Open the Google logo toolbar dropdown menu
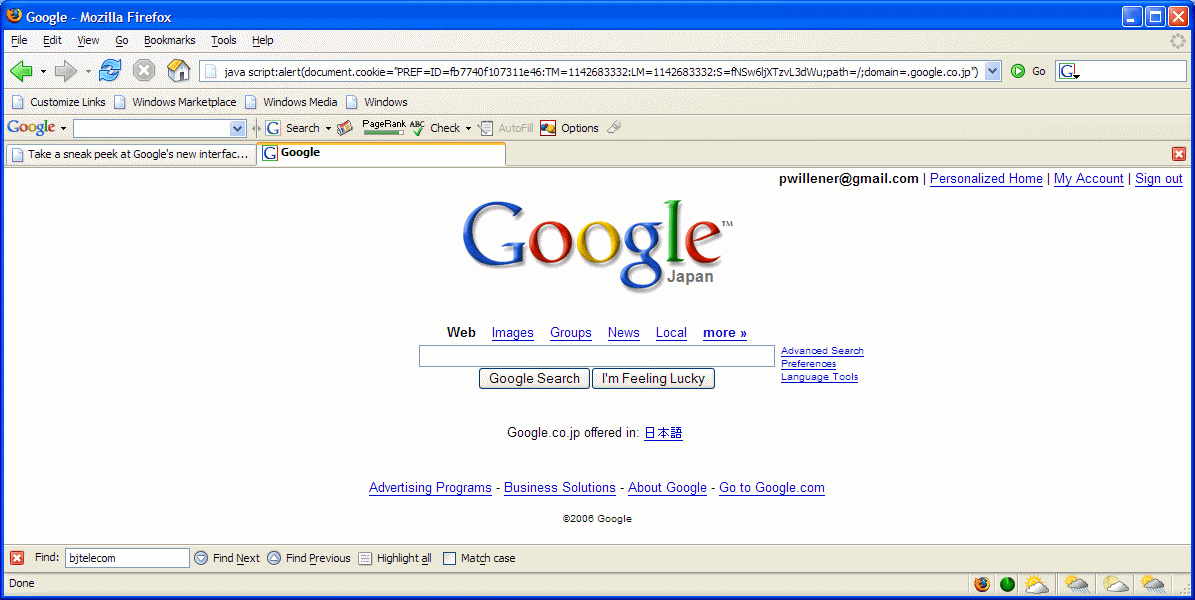This screenshot has width=1195, height=600. pos(63,129)
